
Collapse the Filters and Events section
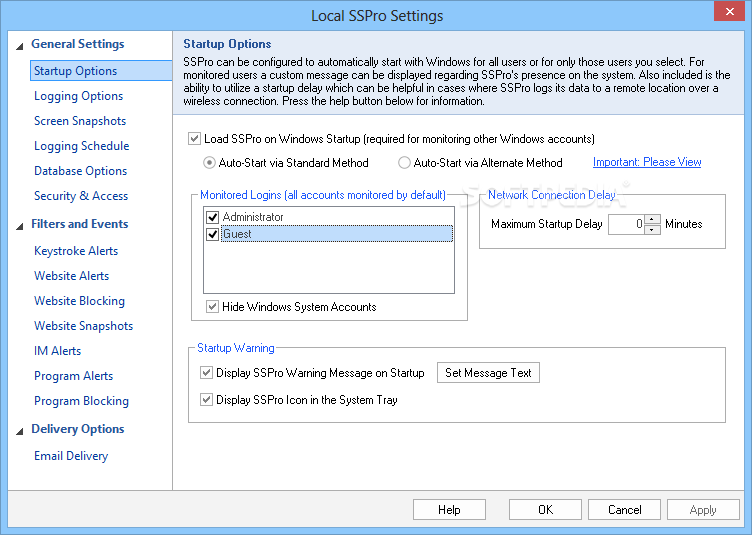pos(20,226)
